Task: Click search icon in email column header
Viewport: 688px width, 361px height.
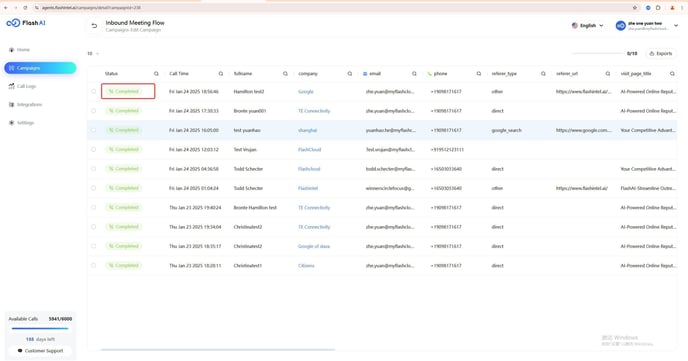Action: (x=414, y=74)
